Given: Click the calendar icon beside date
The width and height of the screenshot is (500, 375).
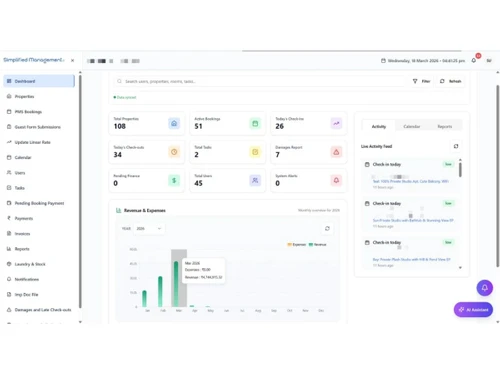Looking at the screenshot, I should [x=383, y=61].
